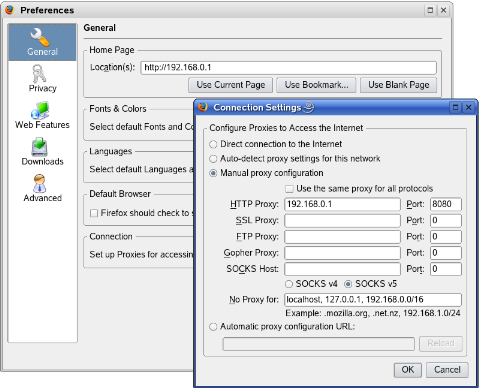Click the HTTP Proxy: label

pos(254,204)
